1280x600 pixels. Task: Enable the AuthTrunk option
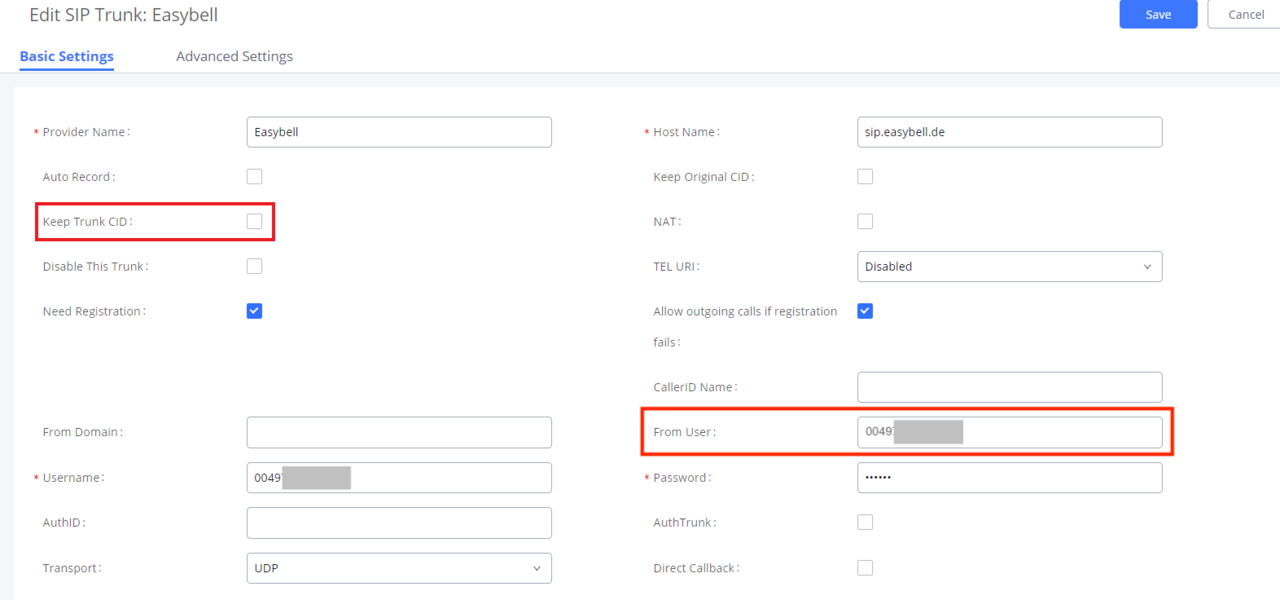[x=865, y=522]
